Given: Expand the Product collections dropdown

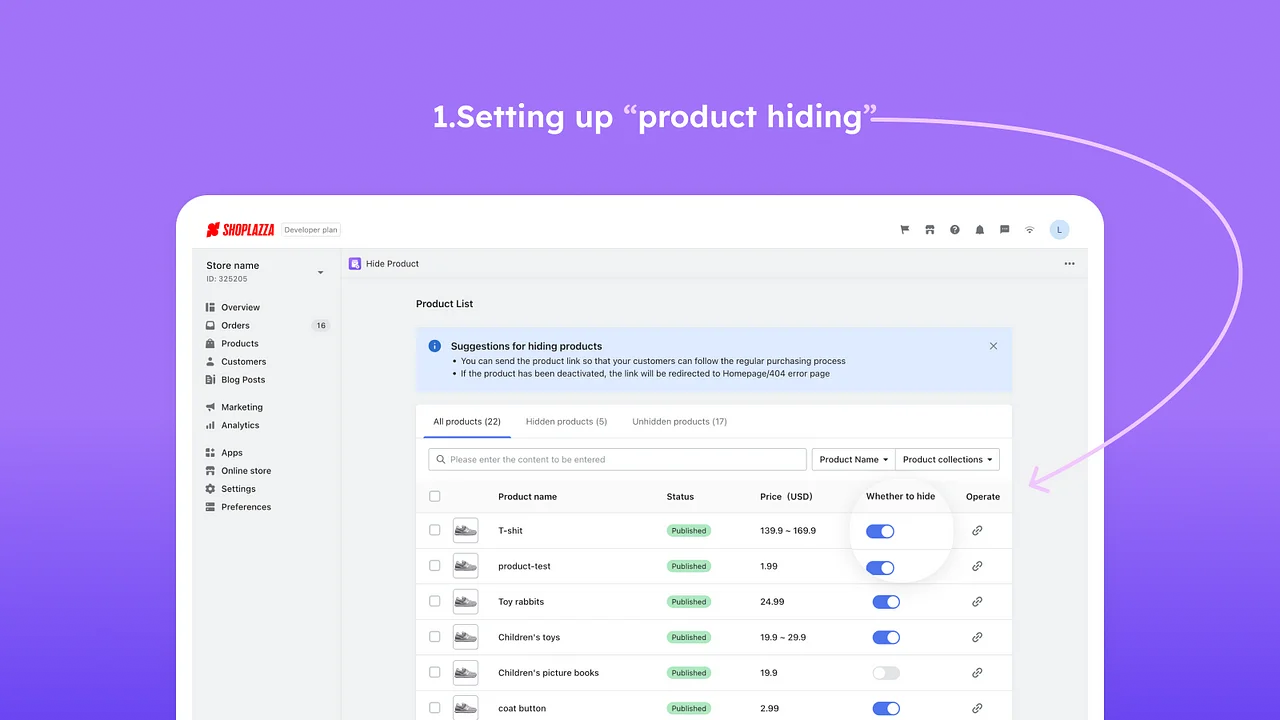Looking at the screenshot, I should point(946,459).
